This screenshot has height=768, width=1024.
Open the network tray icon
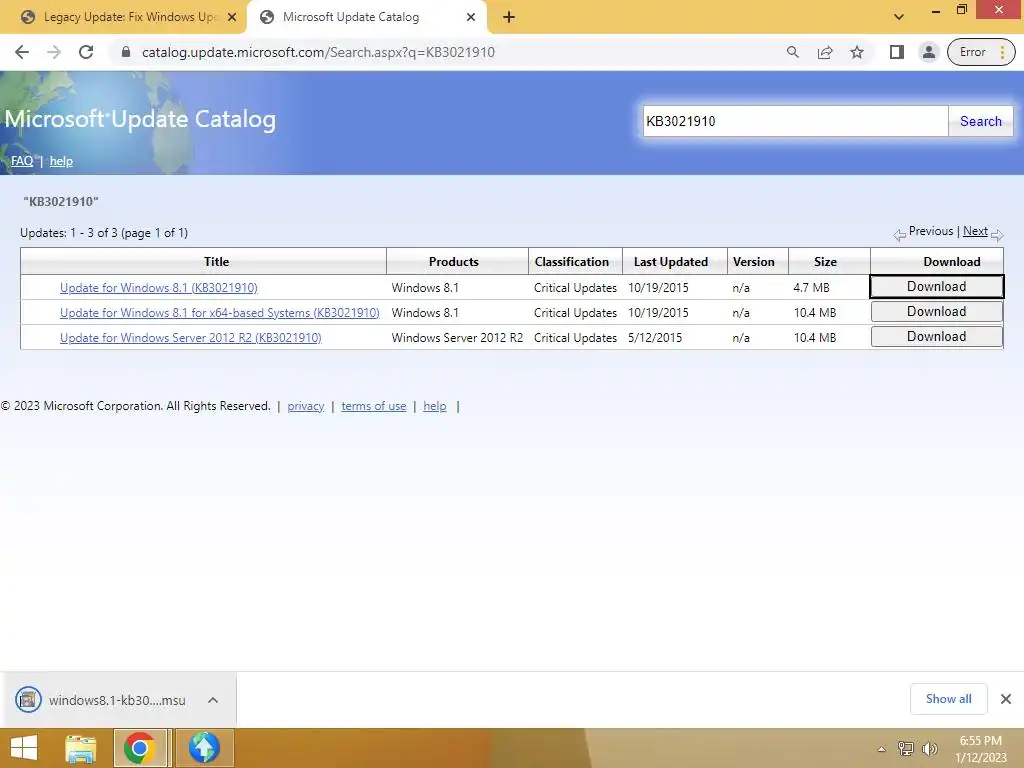pos(905,749)
